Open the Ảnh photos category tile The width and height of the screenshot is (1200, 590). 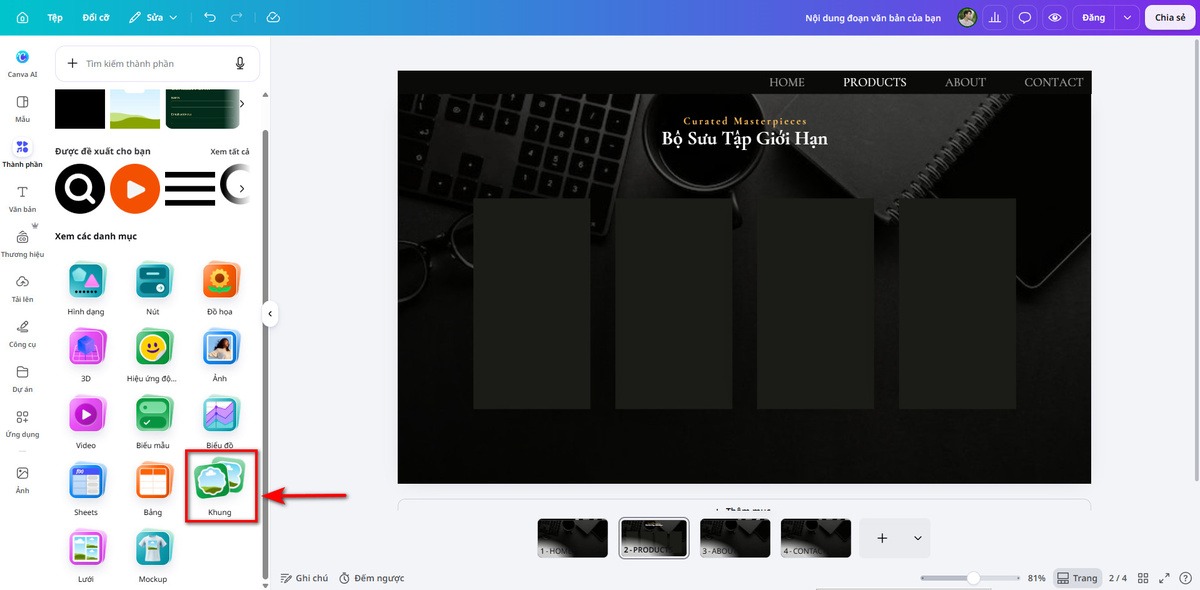[220, 355]
